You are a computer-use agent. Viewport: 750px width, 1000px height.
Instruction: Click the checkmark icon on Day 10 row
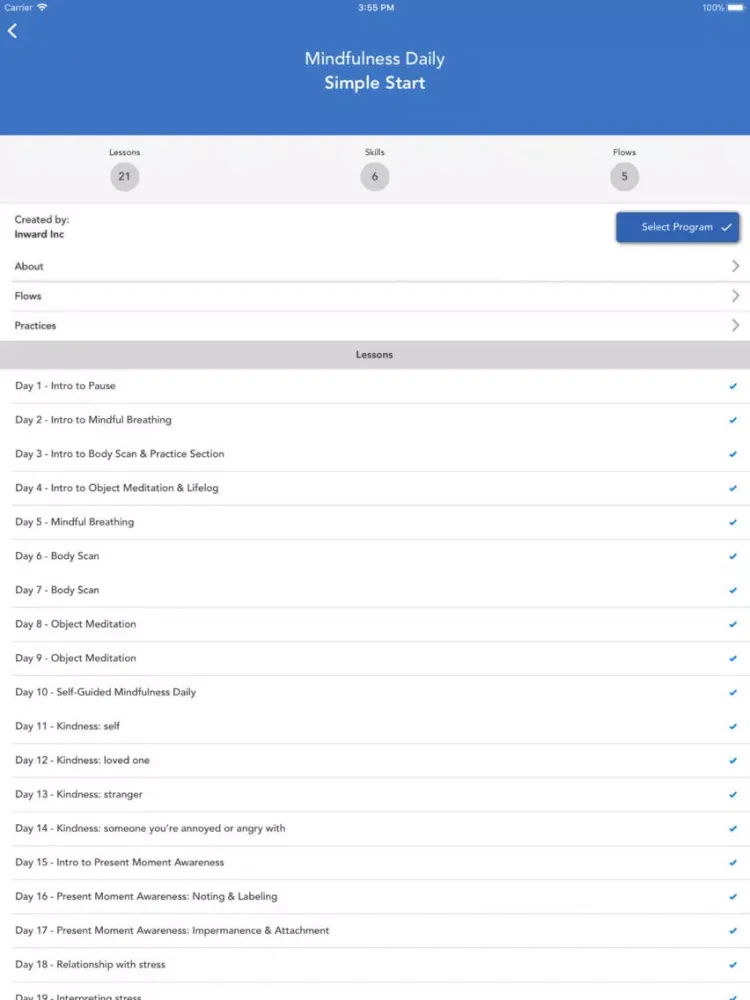733,692
